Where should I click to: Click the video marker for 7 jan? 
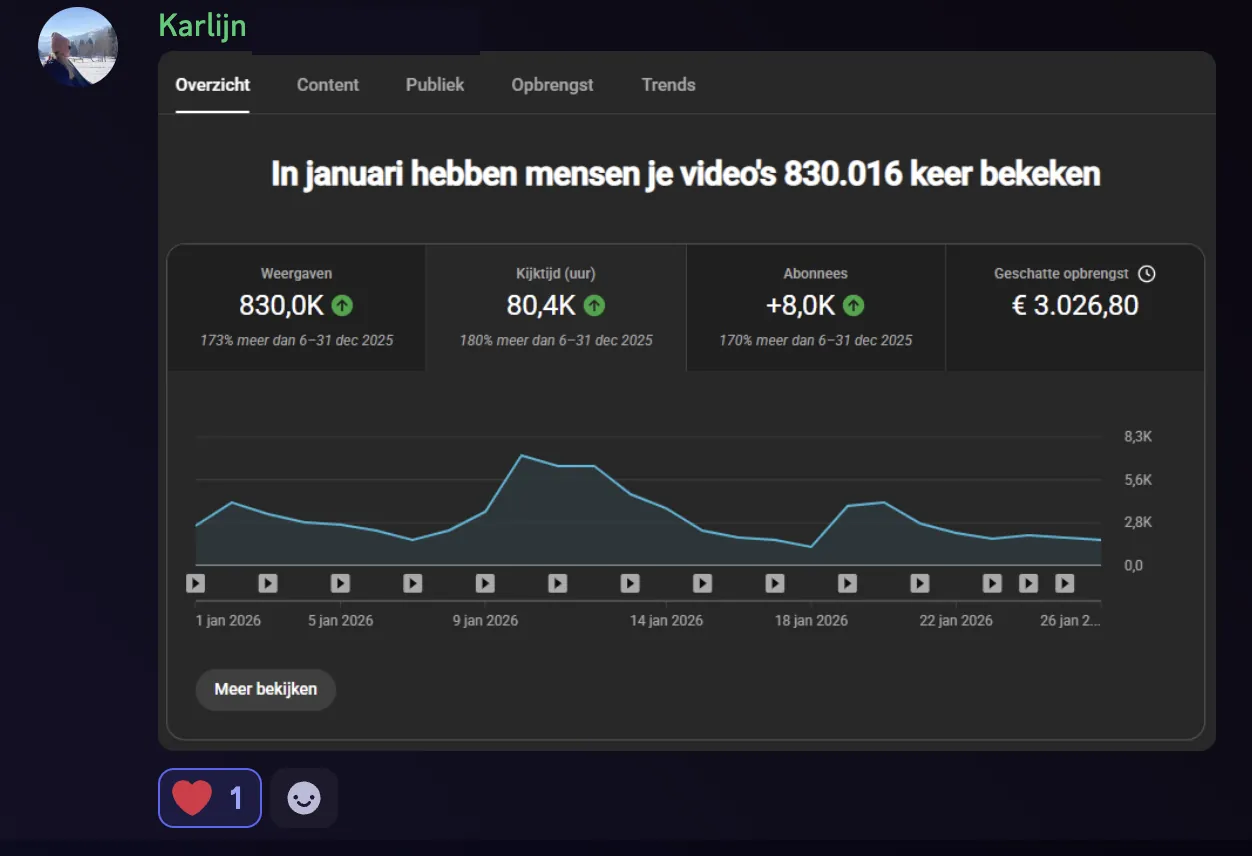(x=413, y=583)
